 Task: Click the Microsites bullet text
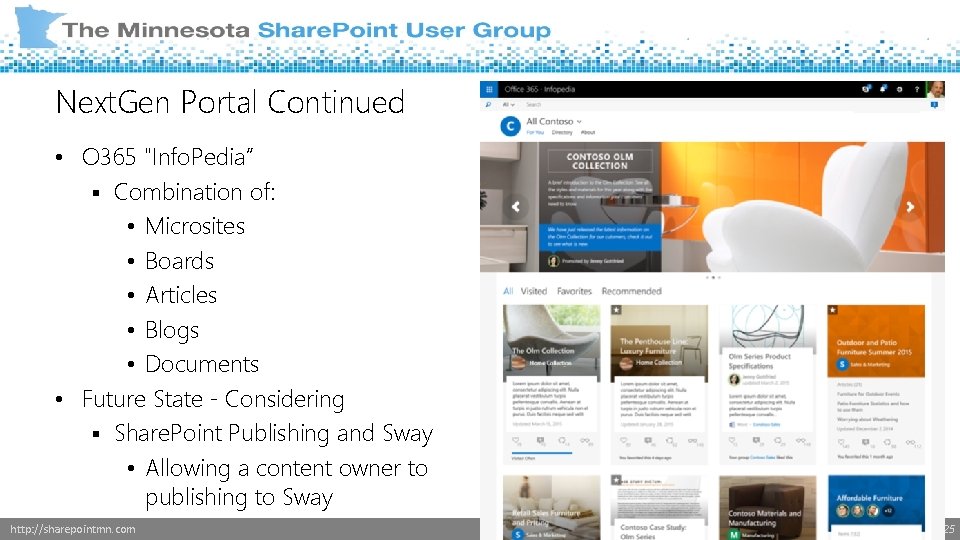click(195, 226)
